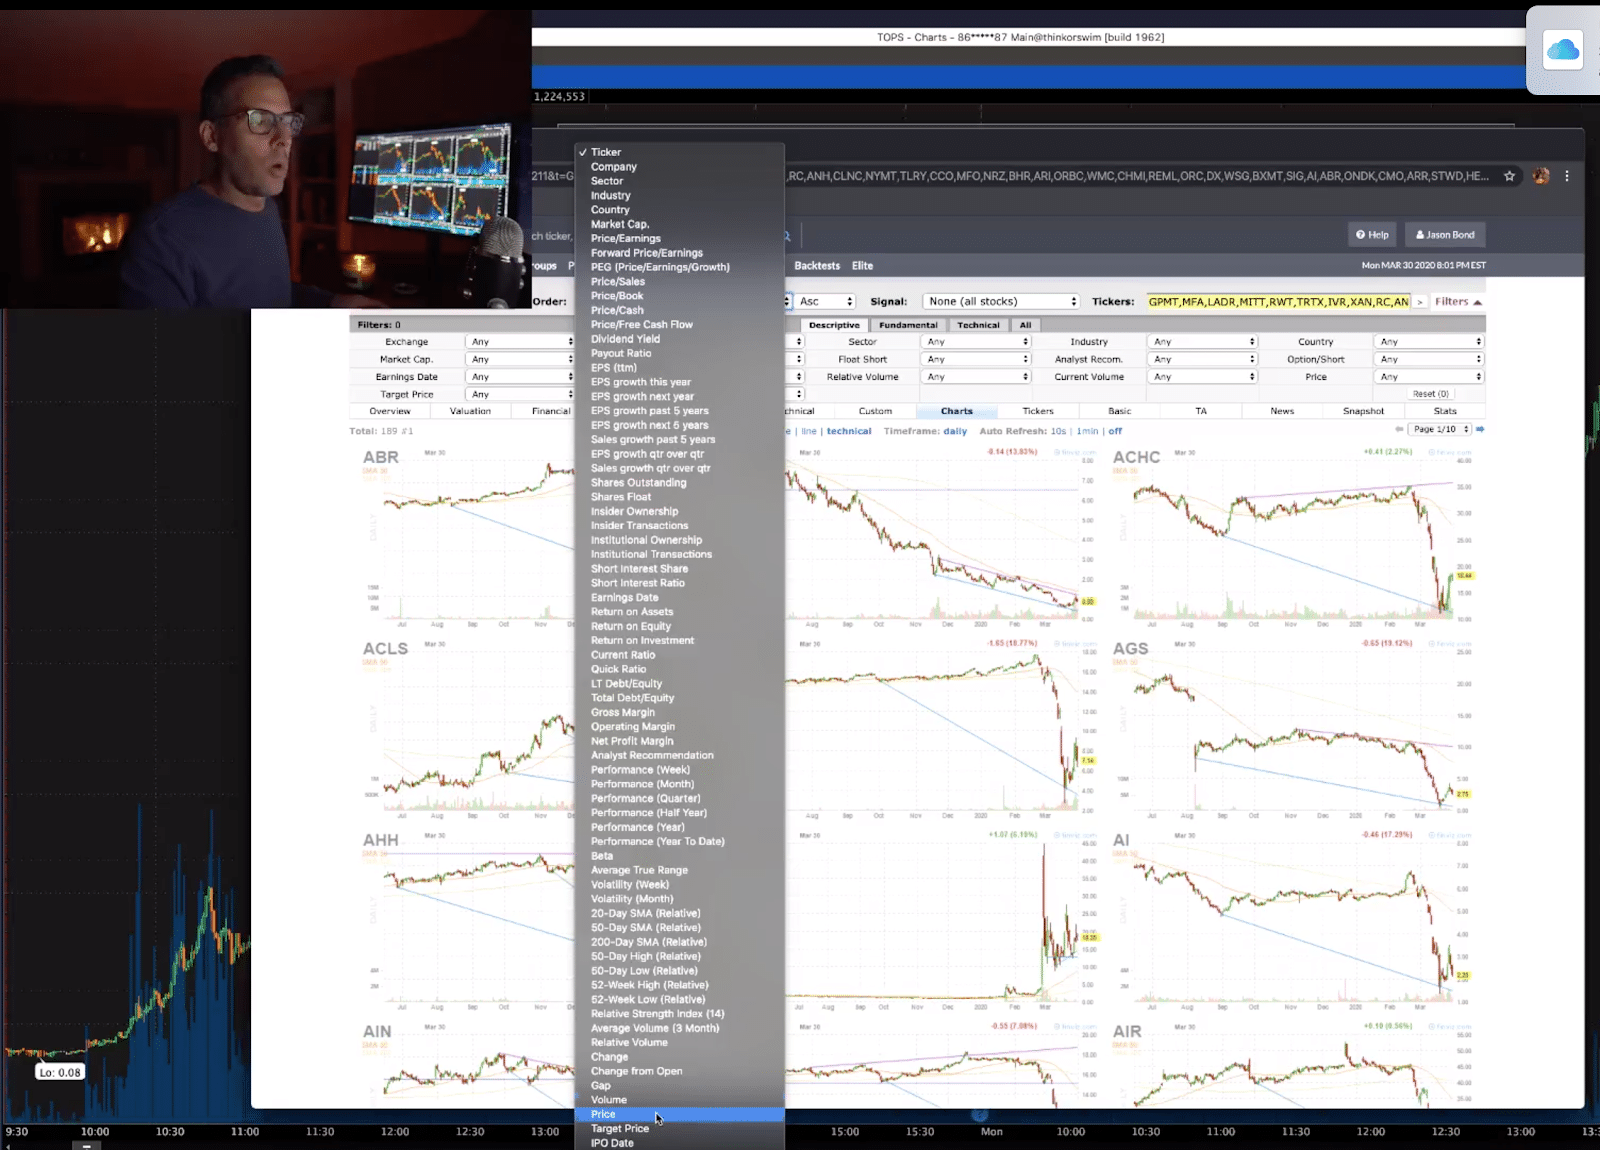Go to previous results page arrow
Viewport: 1600px width, 1150px height.
[1399, 429]
